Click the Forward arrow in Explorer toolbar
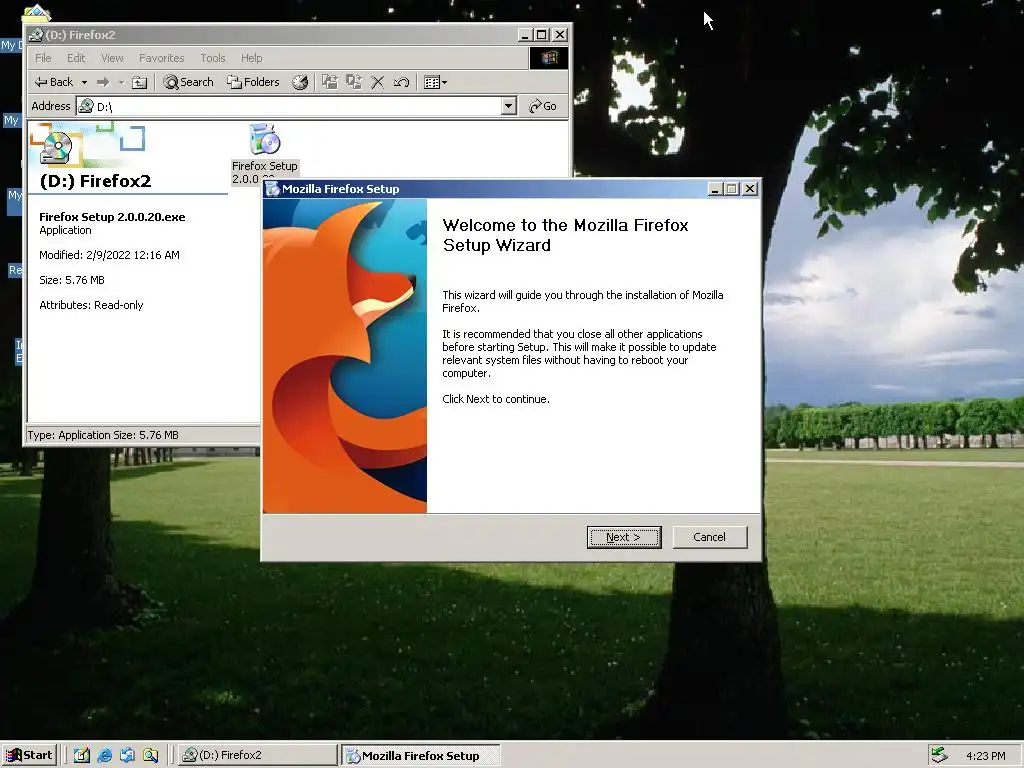 (x=103, y=82)
